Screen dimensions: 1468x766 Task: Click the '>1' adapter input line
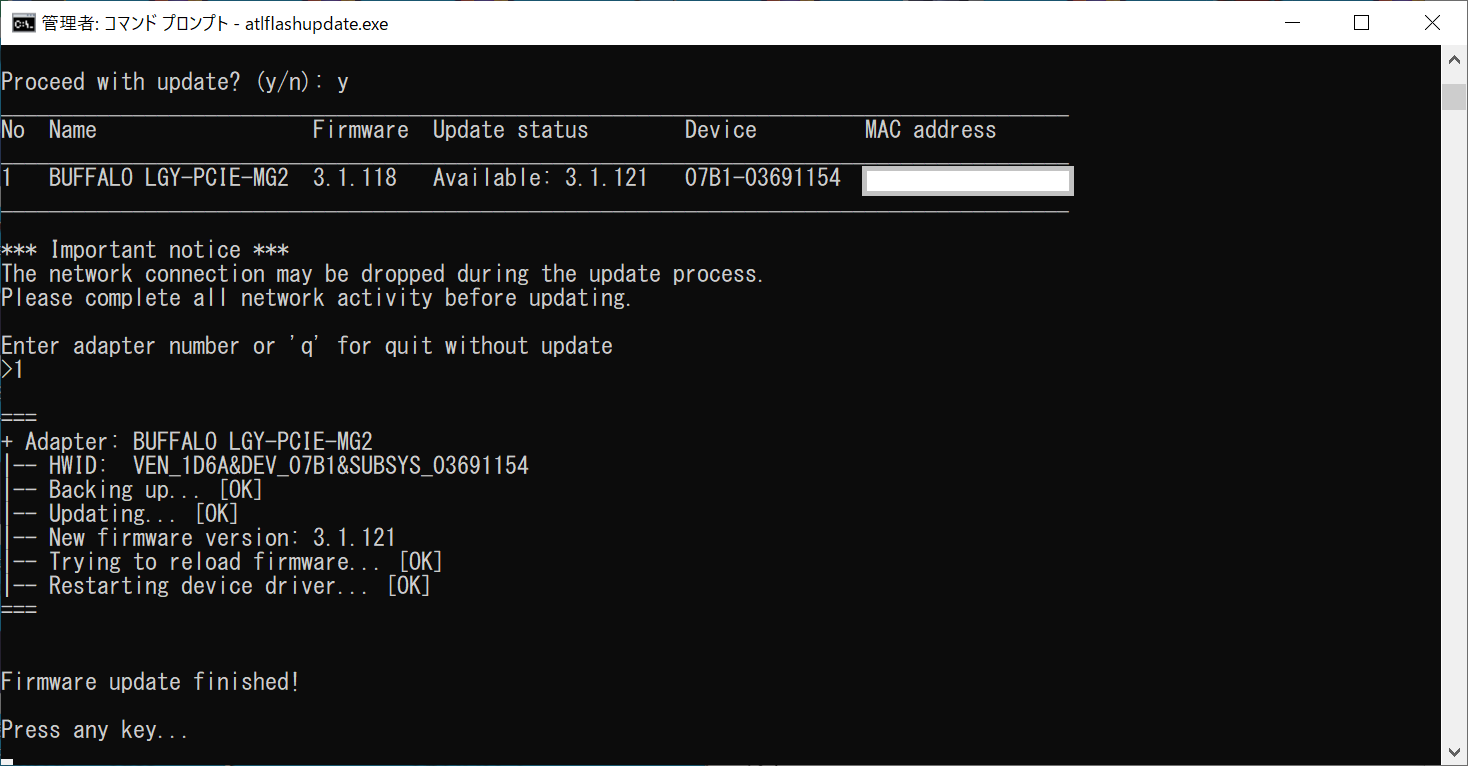[x=12, y=370]
